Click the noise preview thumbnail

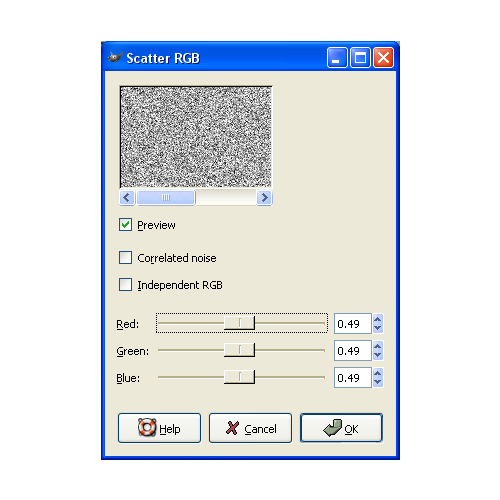[196, 137]
